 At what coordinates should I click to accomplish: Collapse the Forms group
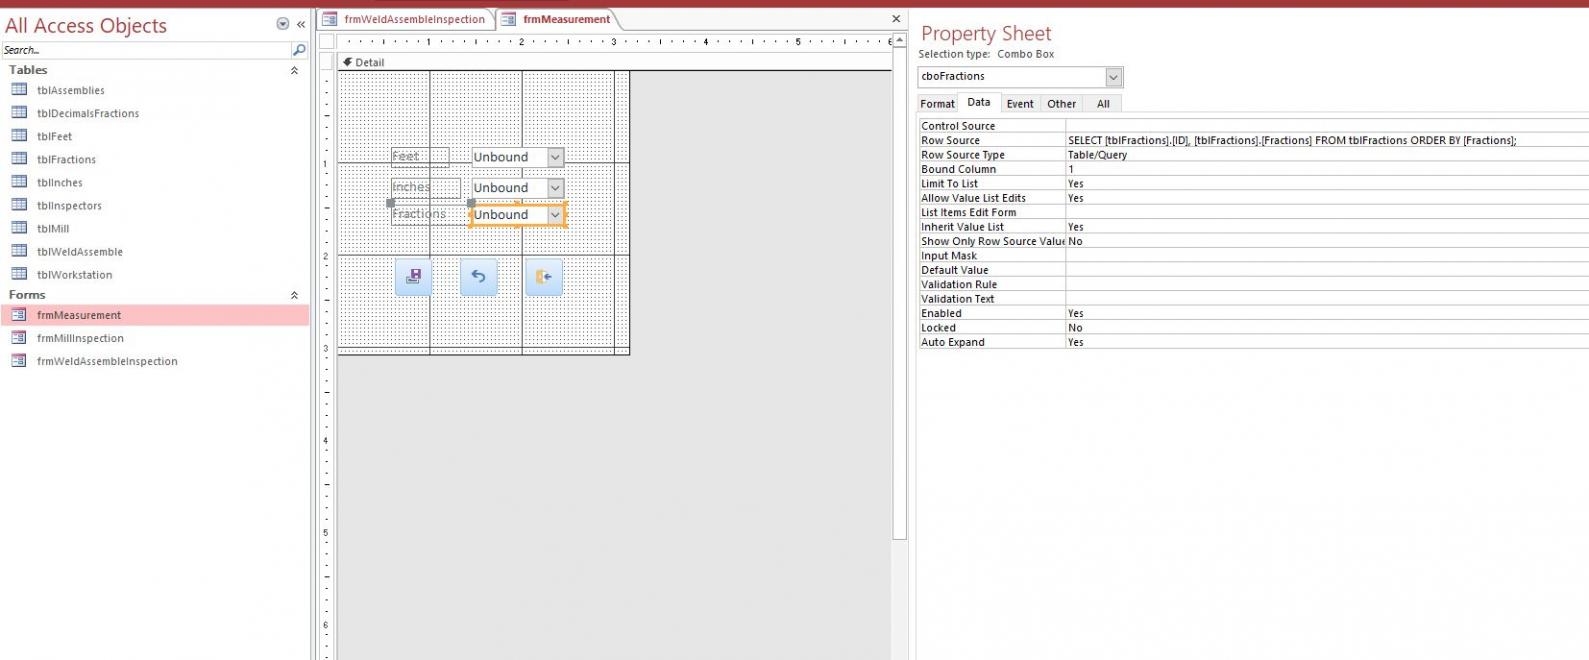294,295
